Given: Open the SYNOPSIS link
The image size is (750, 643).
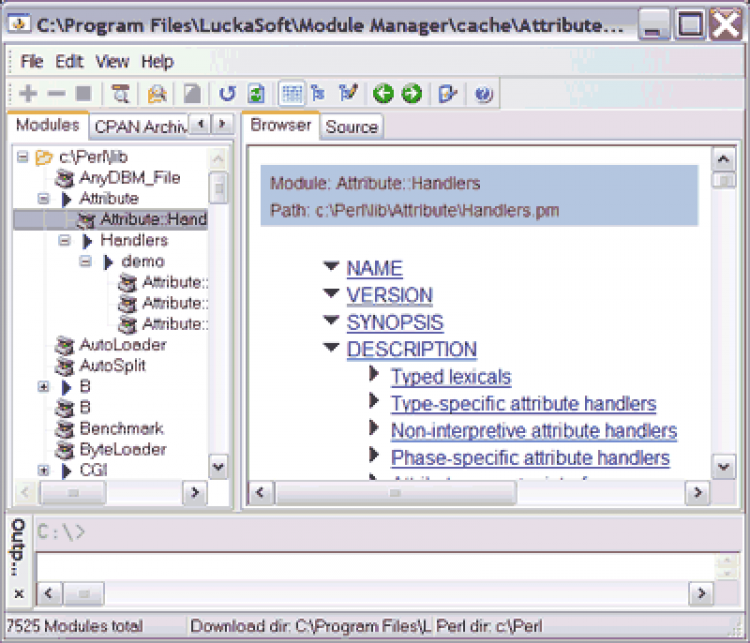Looking at the screenshot, I should click(395, 323).
